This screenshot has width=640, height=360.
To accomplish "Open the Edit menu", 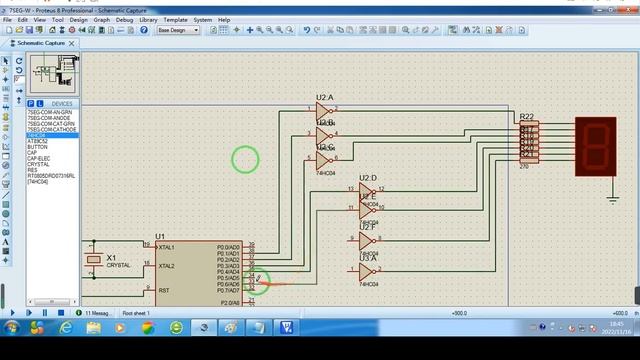I will [23, 20].
